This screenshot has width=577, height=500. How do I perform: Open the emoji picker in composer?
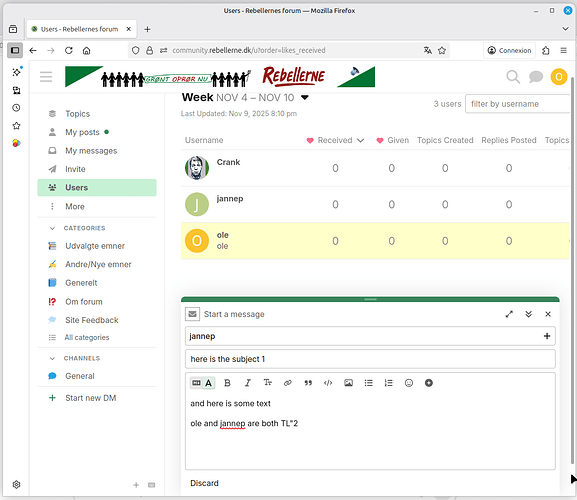coord(408,383)
